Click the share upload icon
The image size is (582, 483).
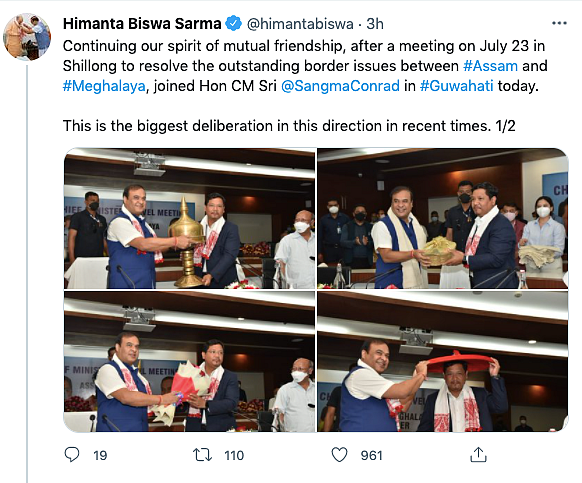[x=478, y=454]
